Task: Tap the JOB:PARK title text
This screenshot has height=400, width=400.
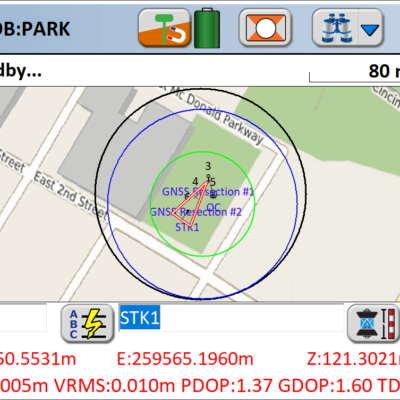Action: 35,29
